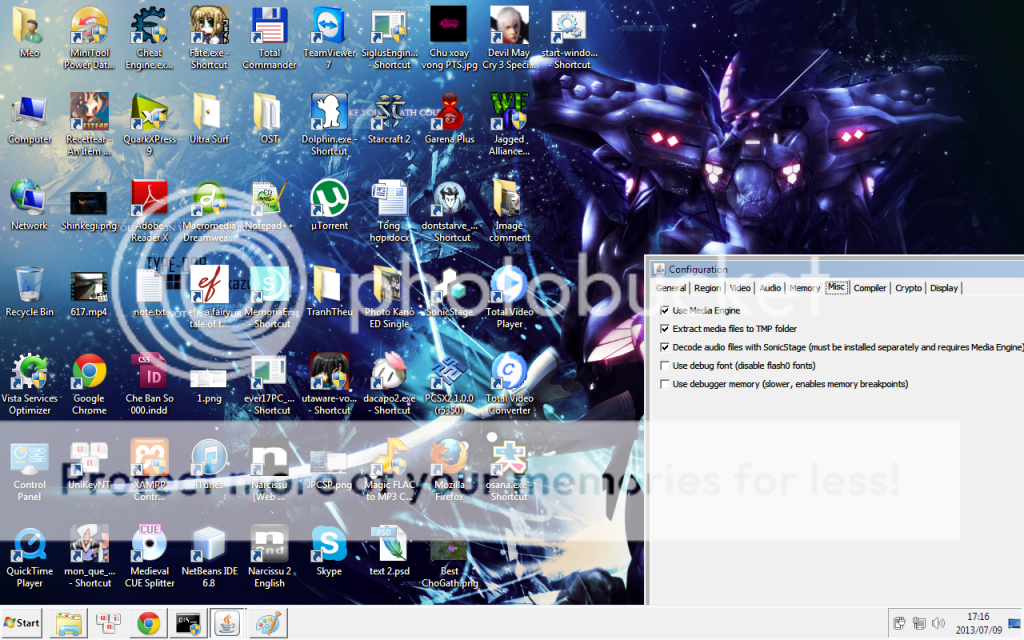
Task: Enable the Use debugger memory checkbox
Action: tap(665, 384)
